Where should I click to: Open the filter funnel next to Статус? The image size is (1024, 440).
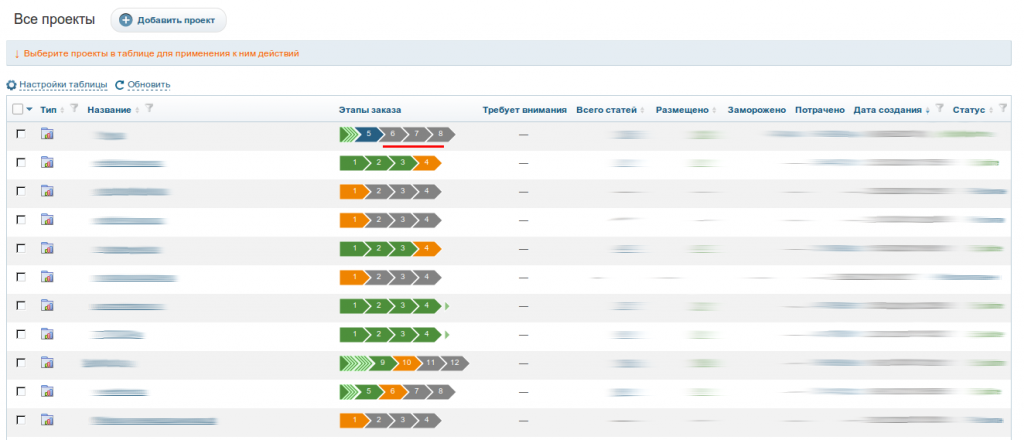pos(1004,108)
